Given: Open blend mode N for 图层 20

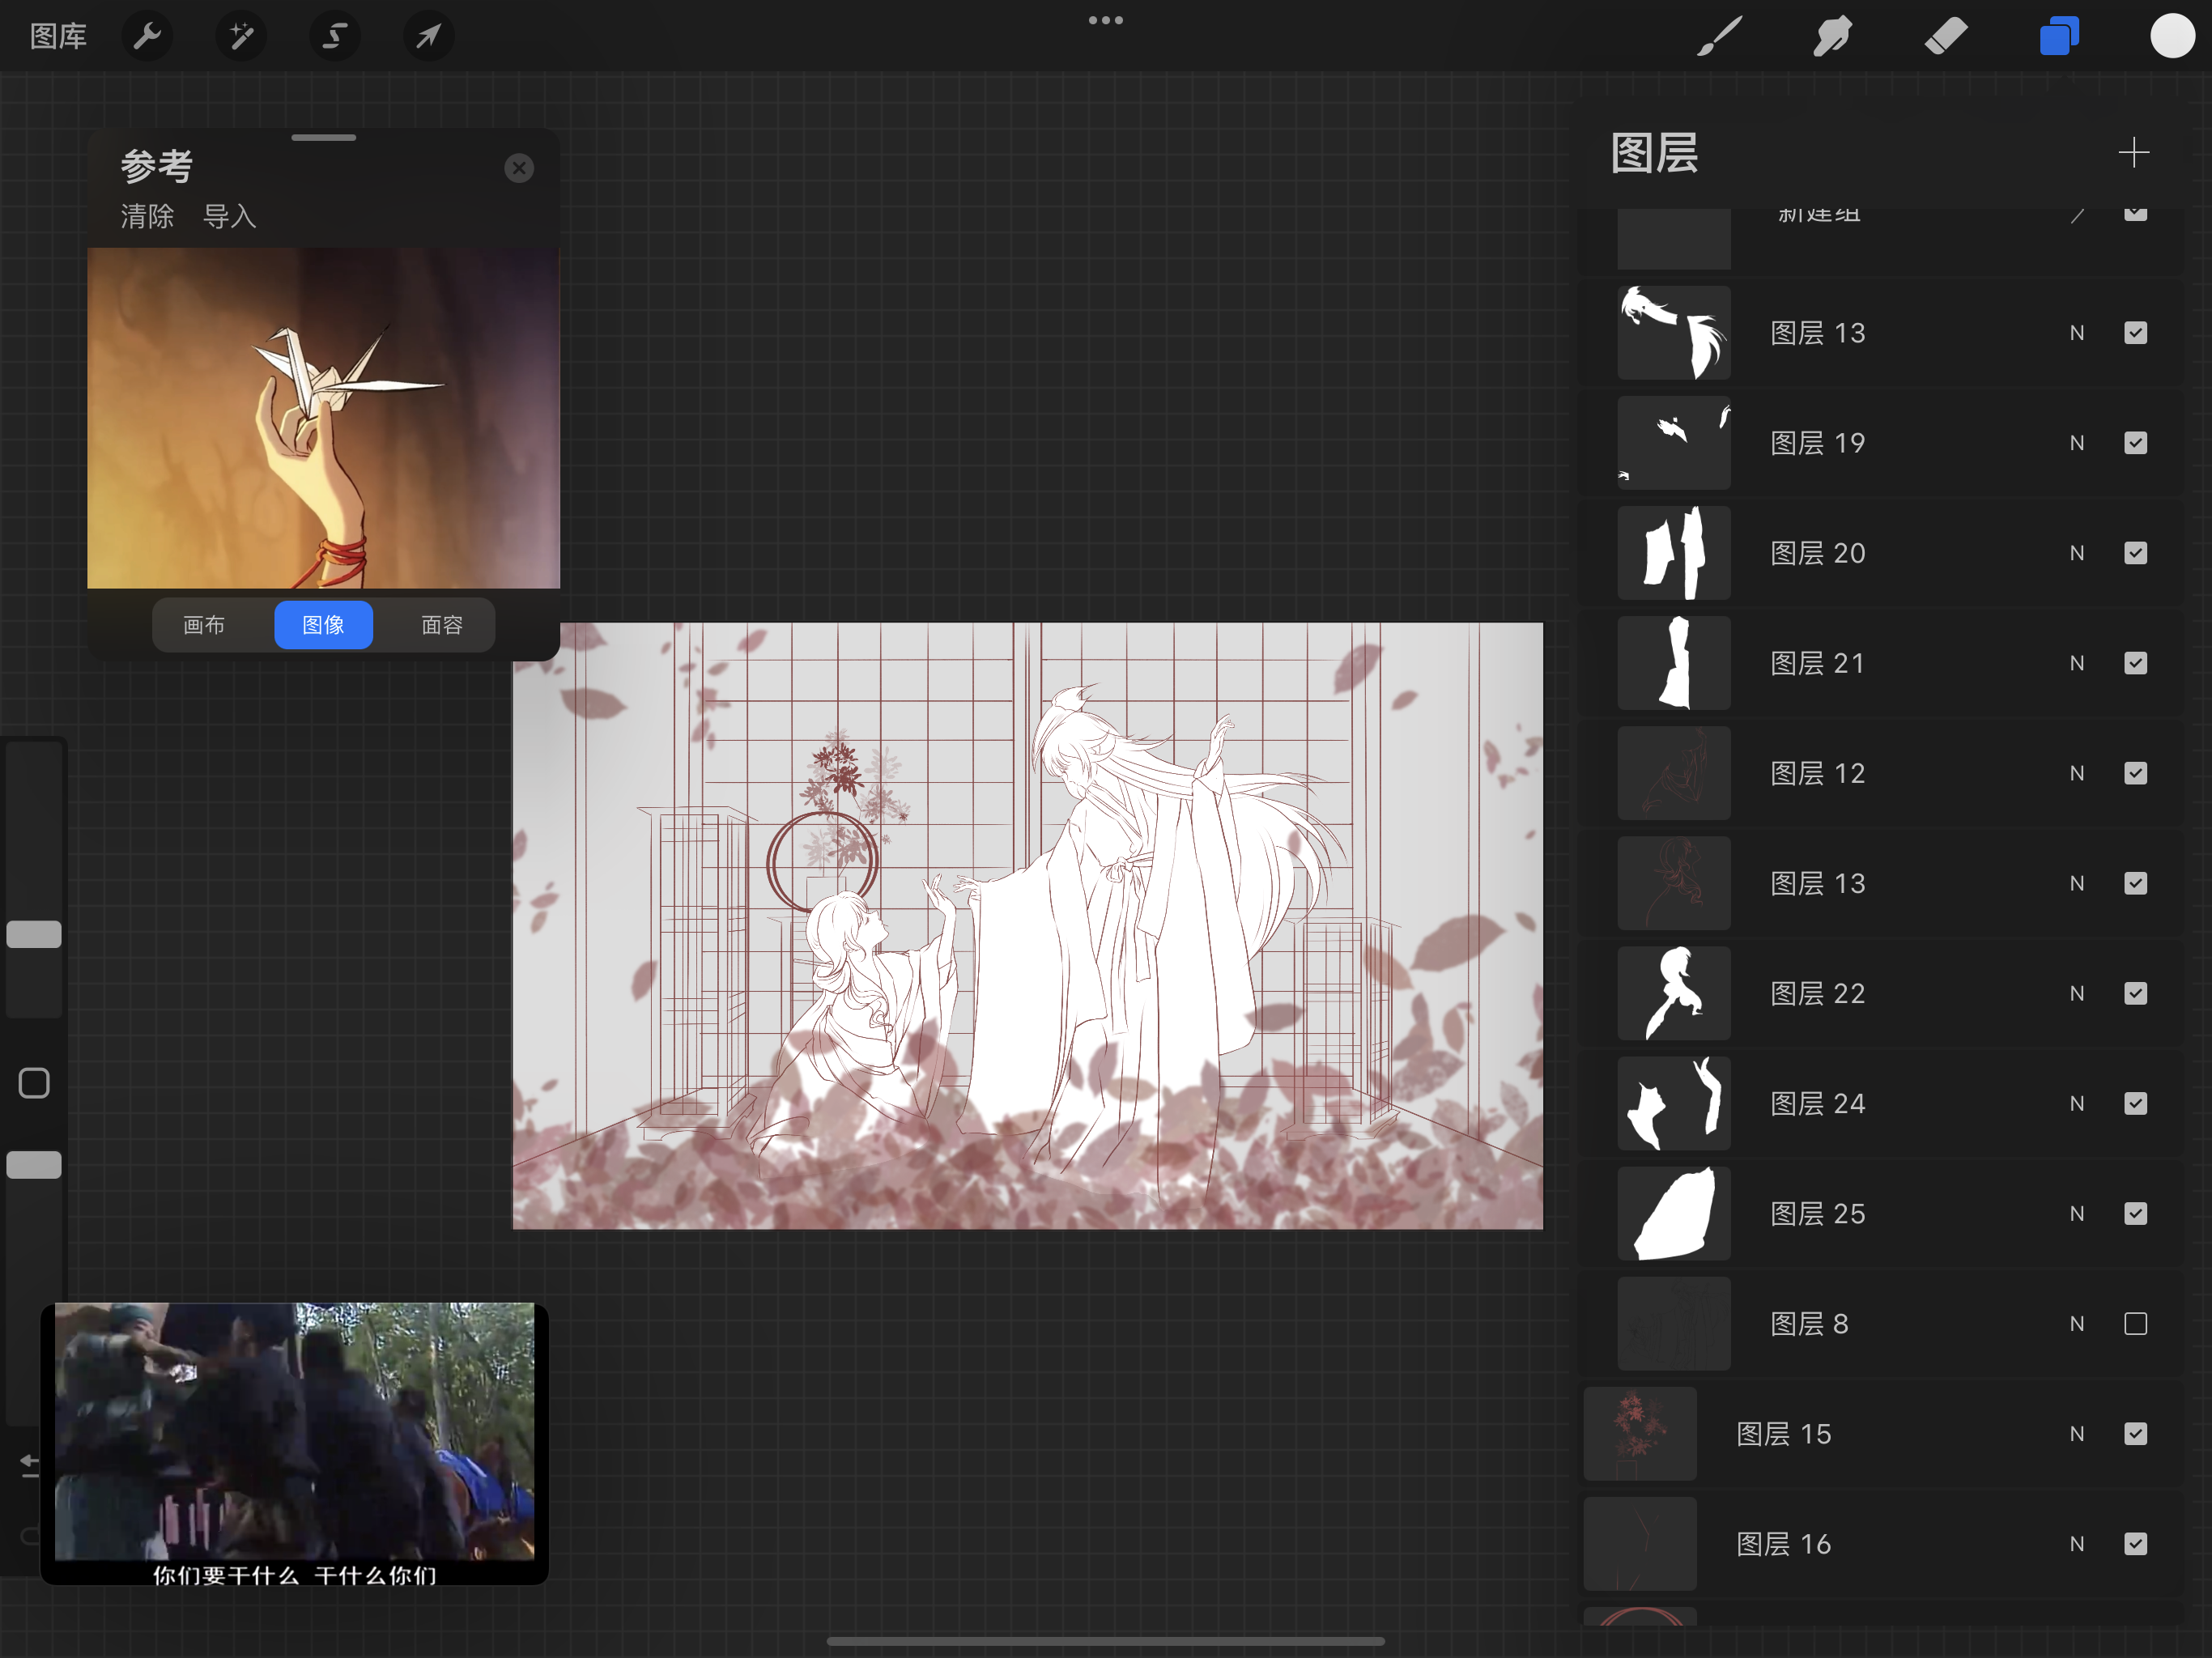Looking at the screenshot, I should click(2077, 553).
